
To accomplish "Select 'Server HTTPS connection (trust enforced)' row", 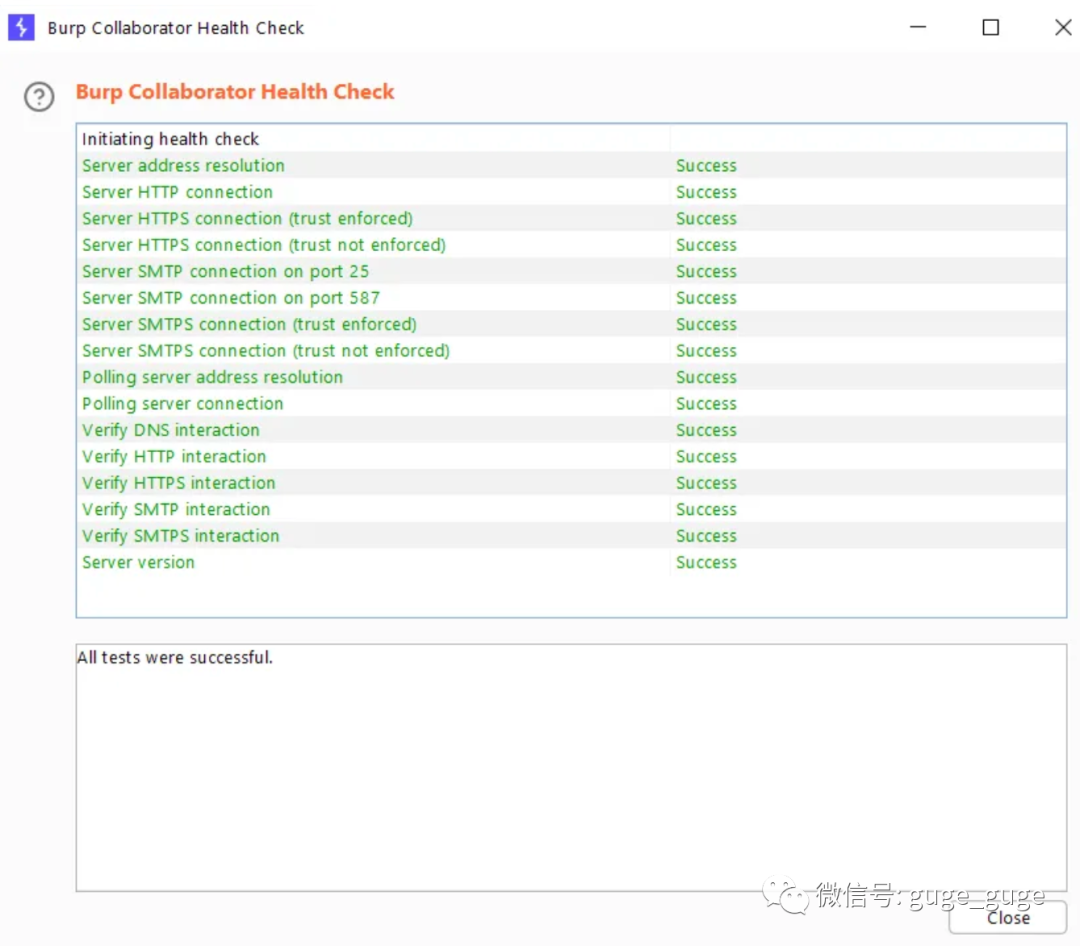I will coord(571,218).
